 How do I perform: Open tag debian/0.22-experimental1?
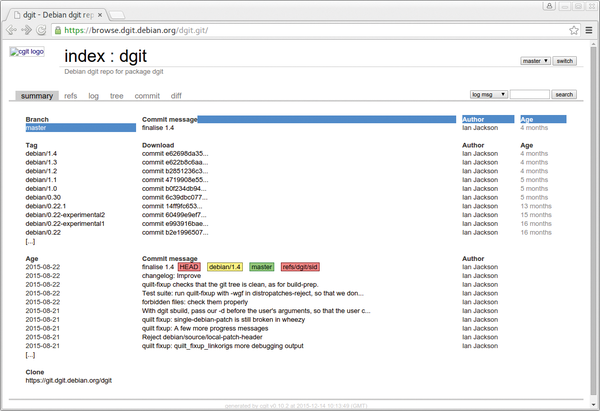coord(65,224)
